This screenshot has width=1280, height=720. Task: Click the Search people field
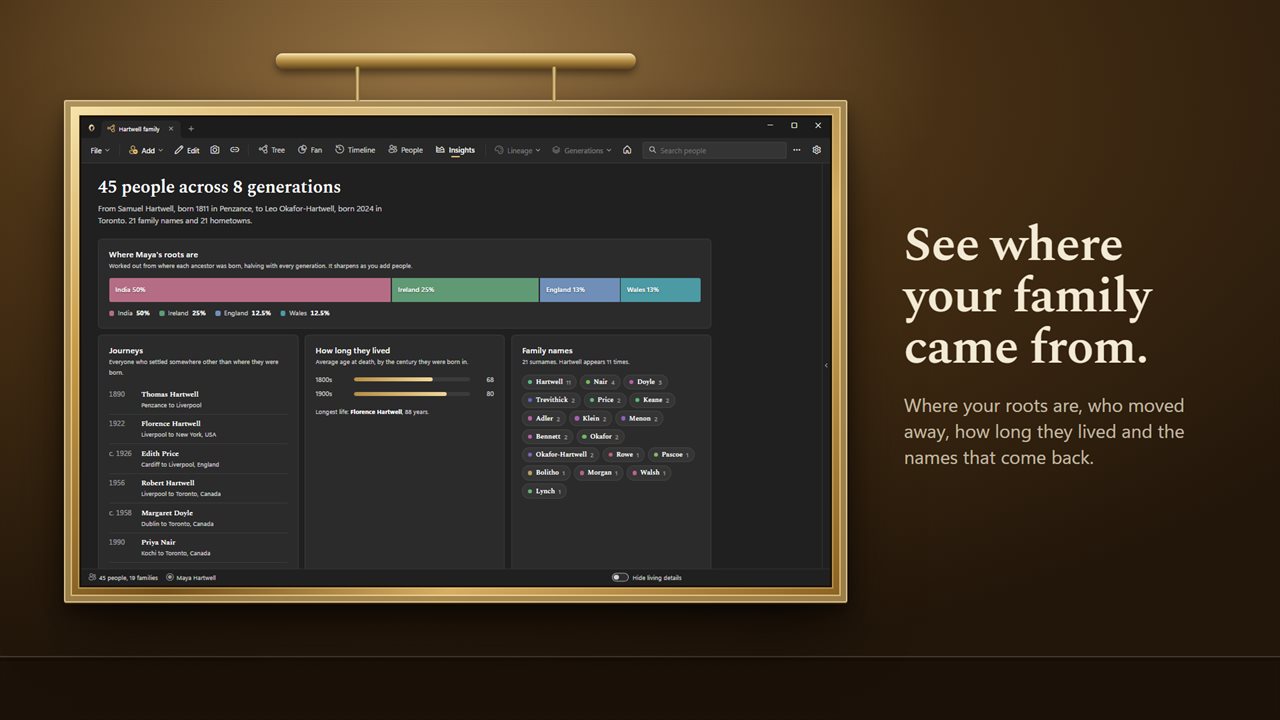tap(714, 150)
